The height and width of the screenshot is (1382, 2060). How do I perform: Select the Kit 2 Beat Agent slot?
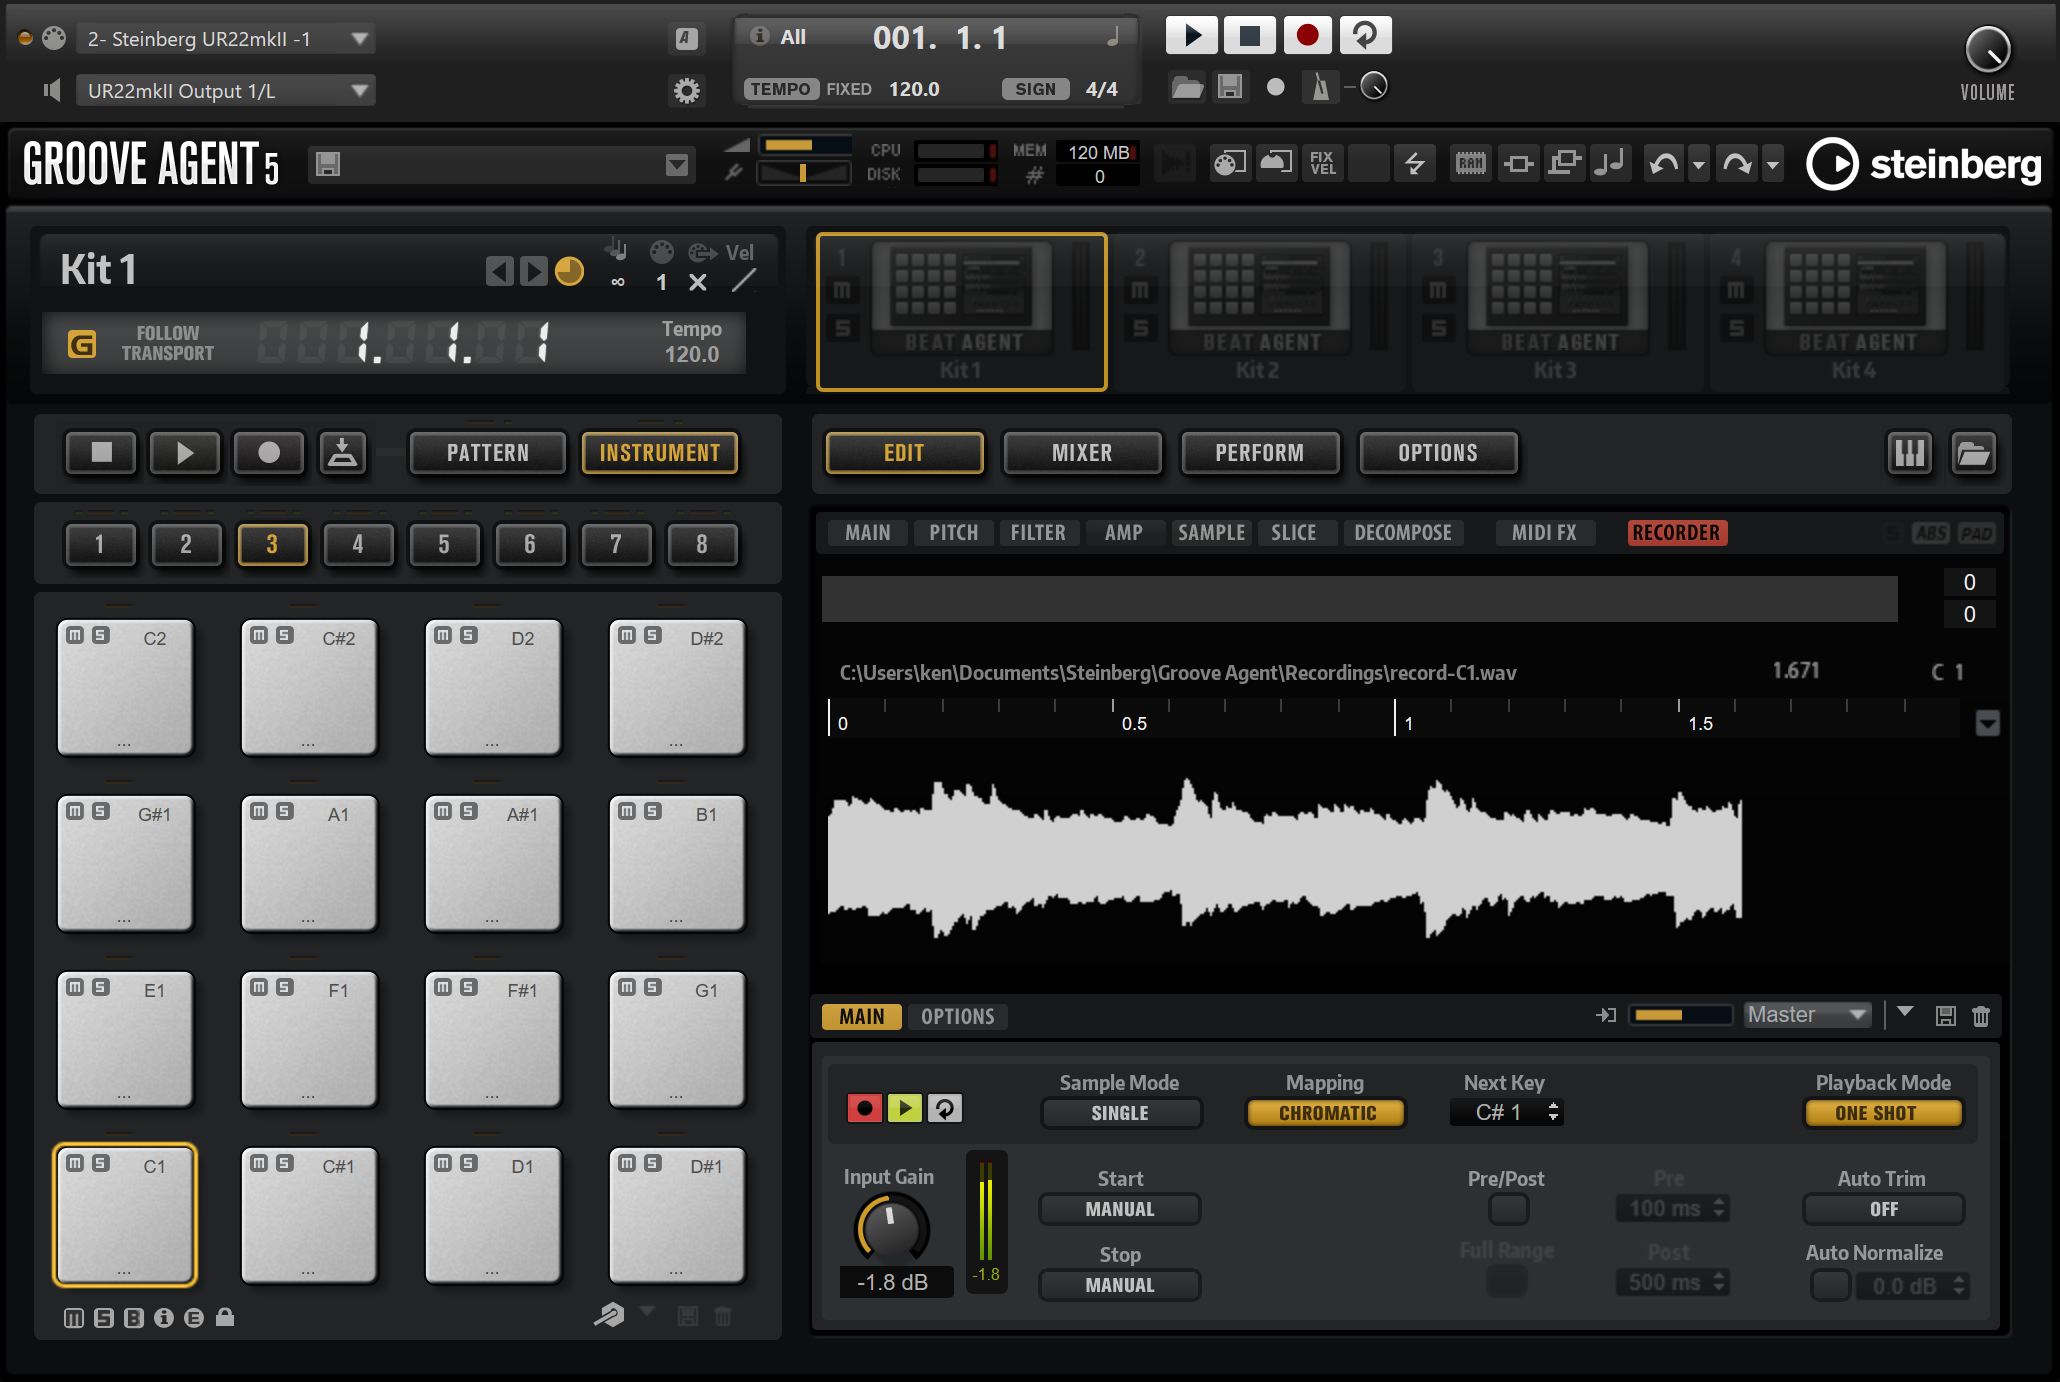1258,311
